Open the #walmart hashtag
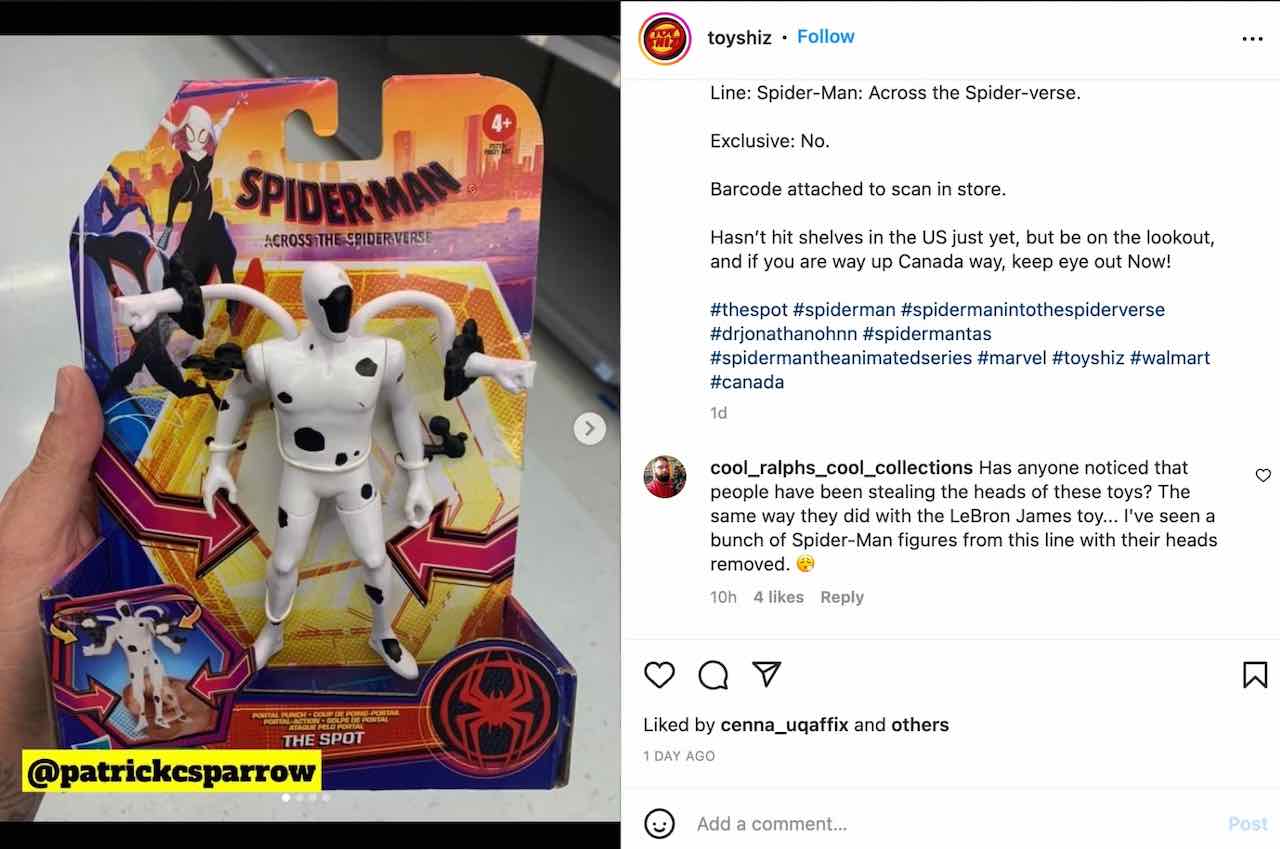The height and width of the screenshot is (849, 1280). tap(1170, 357)
